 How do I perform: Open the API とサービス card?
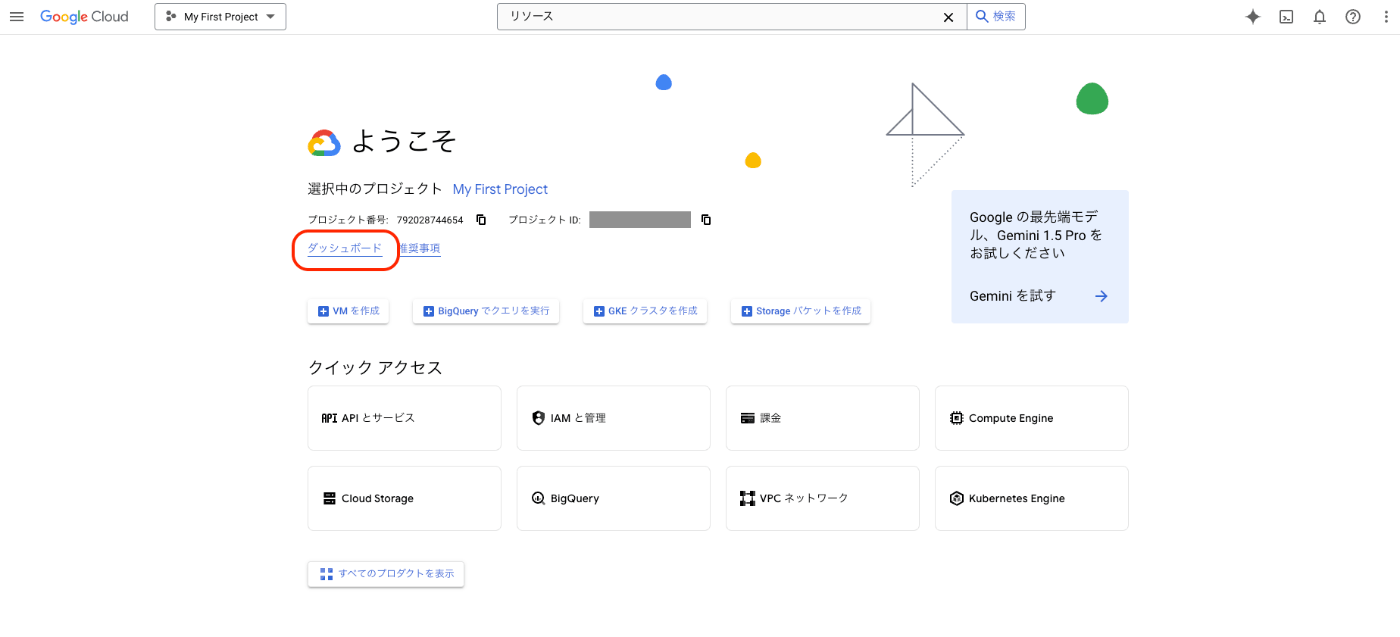[x=404, y=418]
